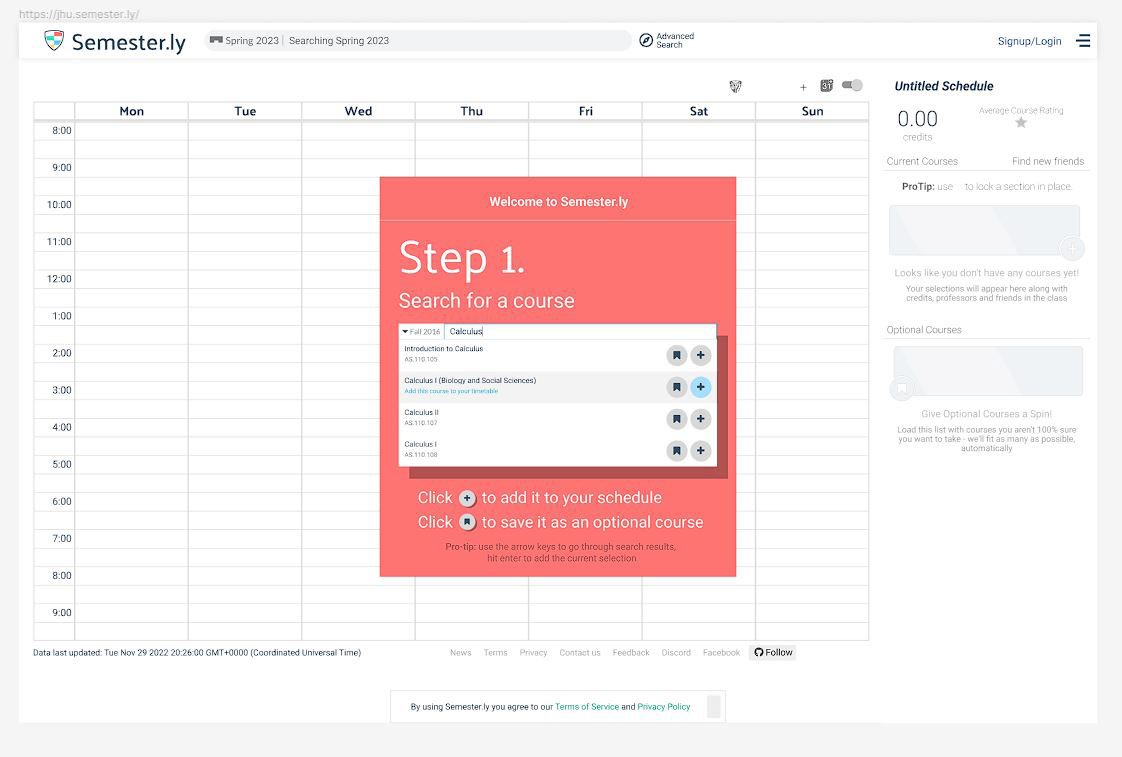Viewport: 1122px width, 757px height.
Task: Open Terms of Service in the cookie banner
Action: click(587, 707)
